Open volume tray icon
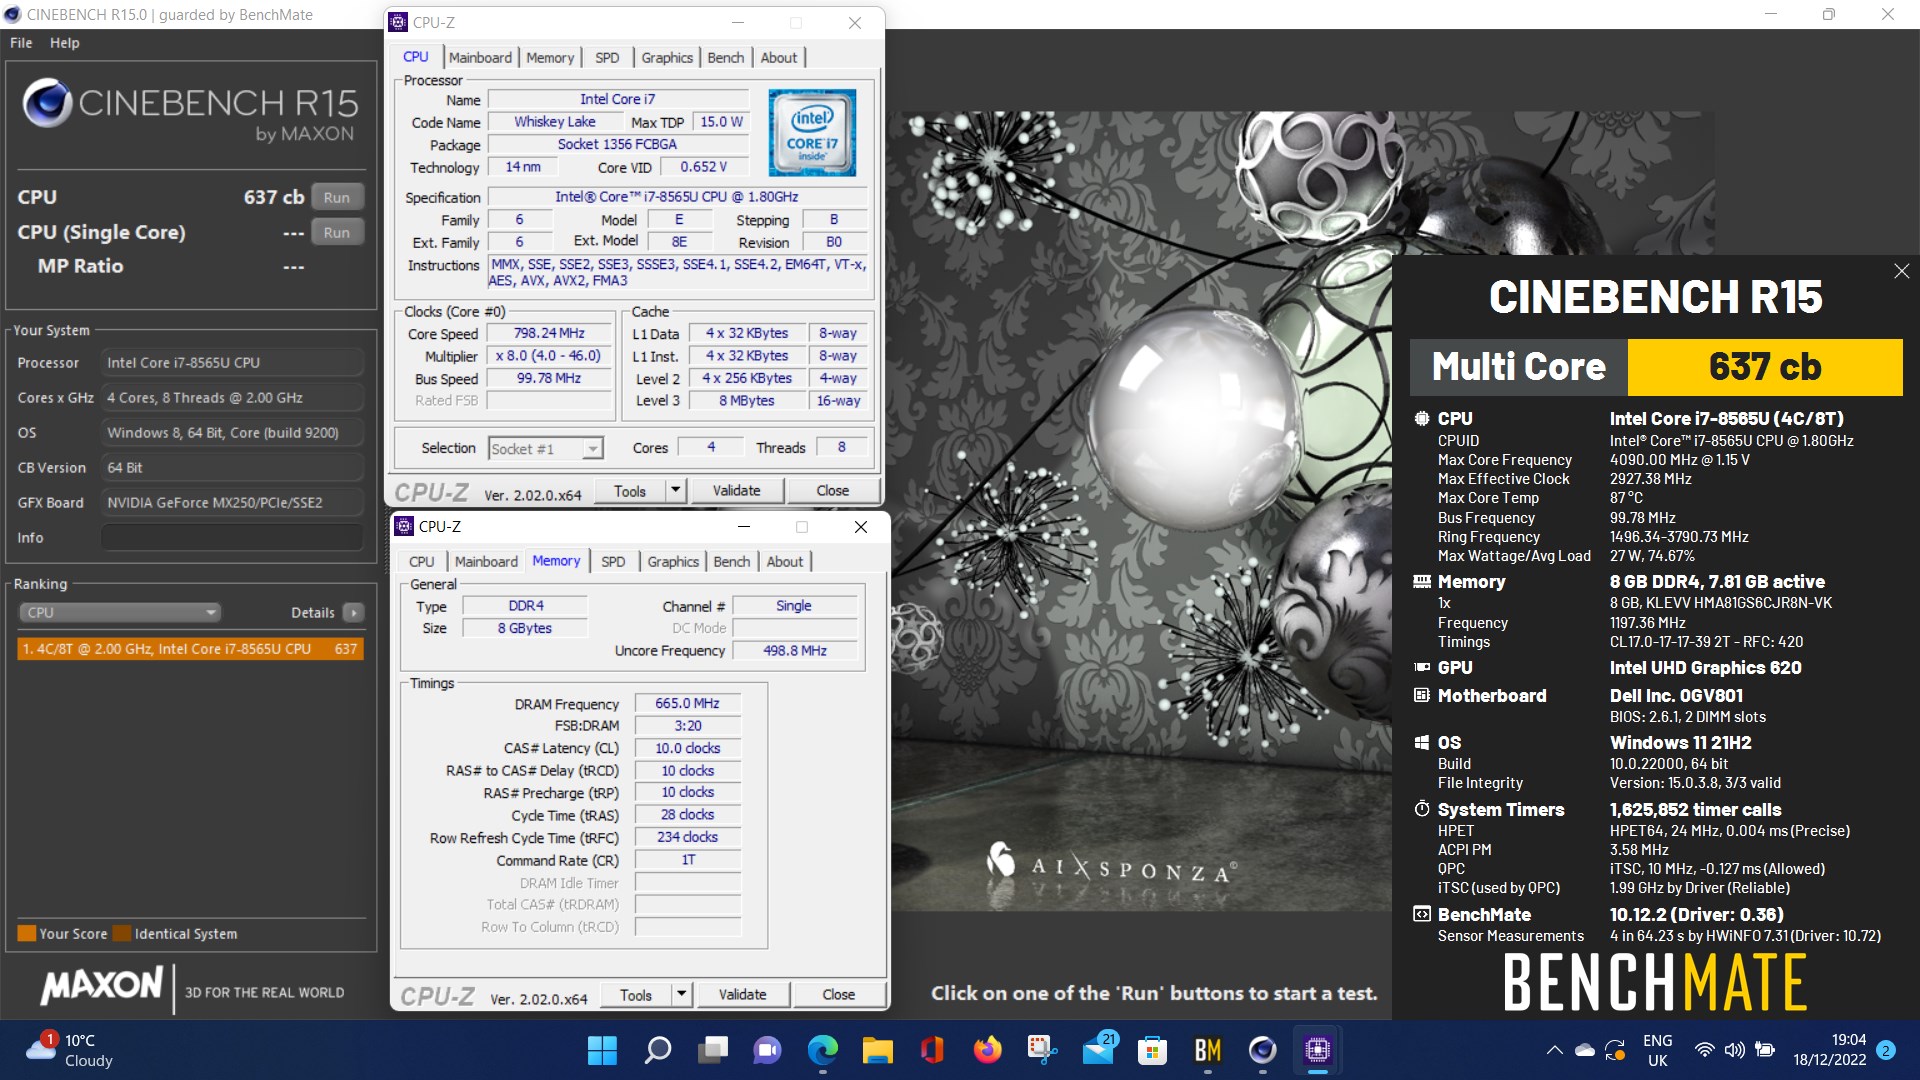Viewport: 1920px width, 1080px height. coord(1735,1050)
